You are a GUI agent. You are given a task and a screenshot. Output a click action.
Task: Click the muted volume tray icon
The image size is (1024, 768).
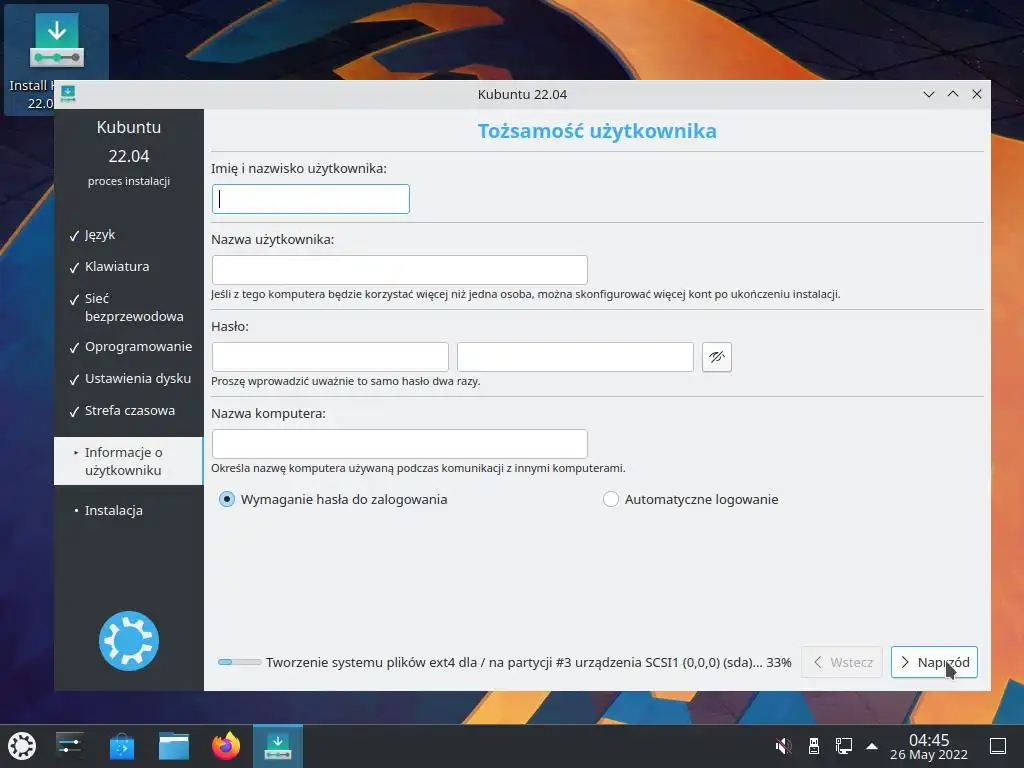783,746
